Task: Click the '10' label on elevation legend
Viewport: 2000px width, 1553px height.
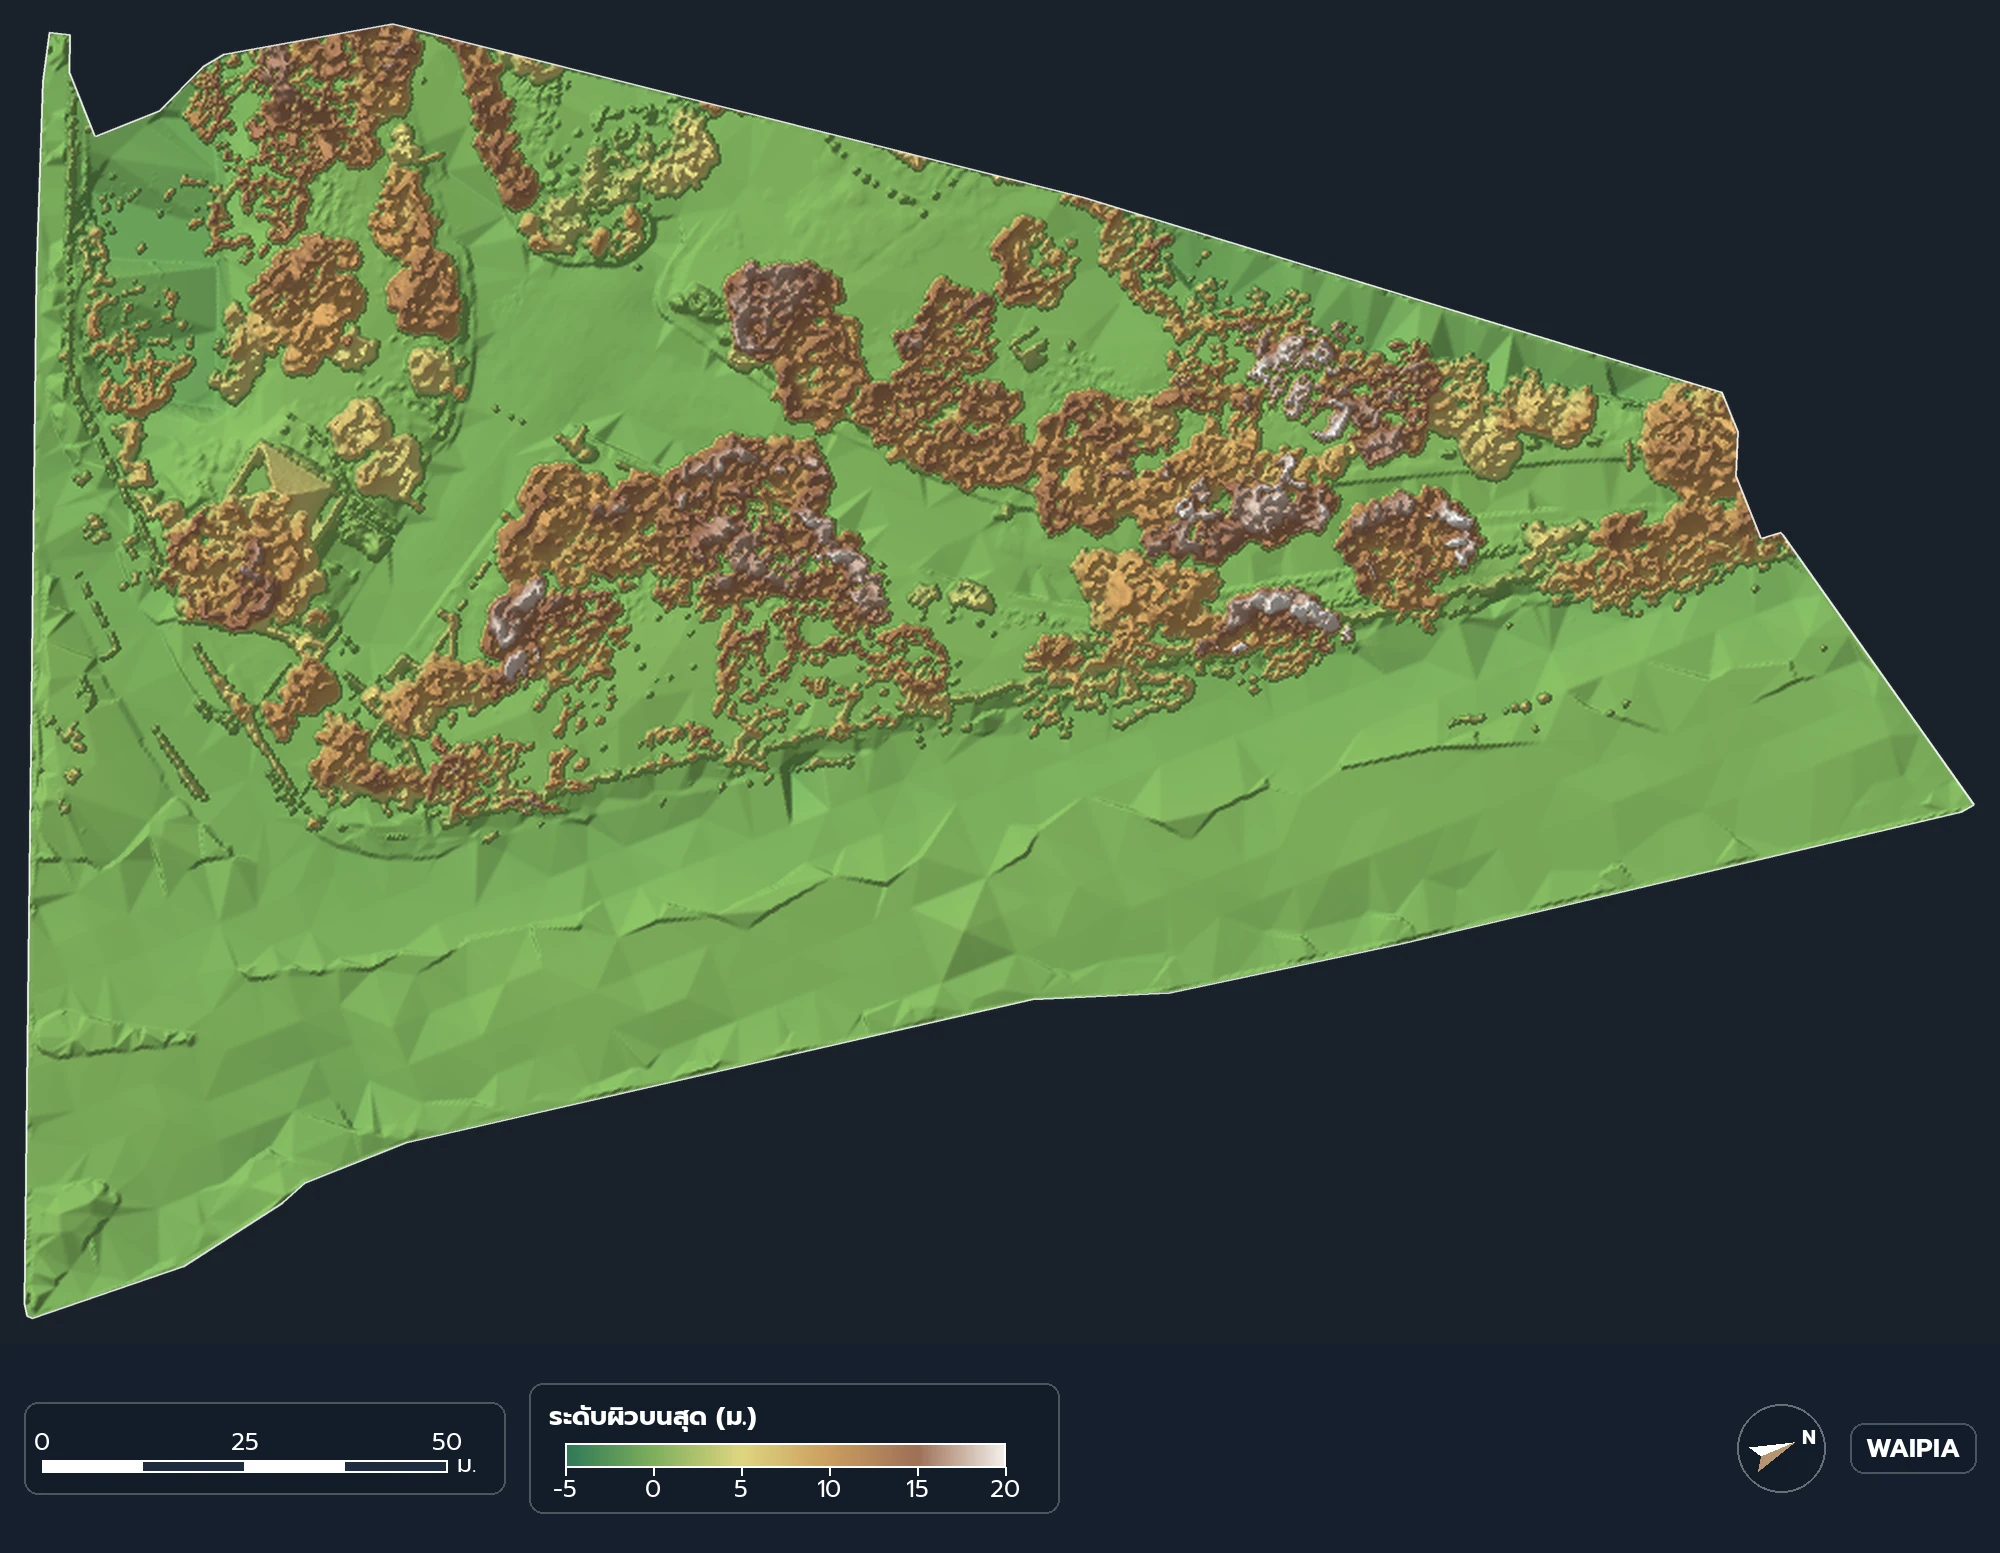Action: pyautogui.click(x=828, y=1489)
